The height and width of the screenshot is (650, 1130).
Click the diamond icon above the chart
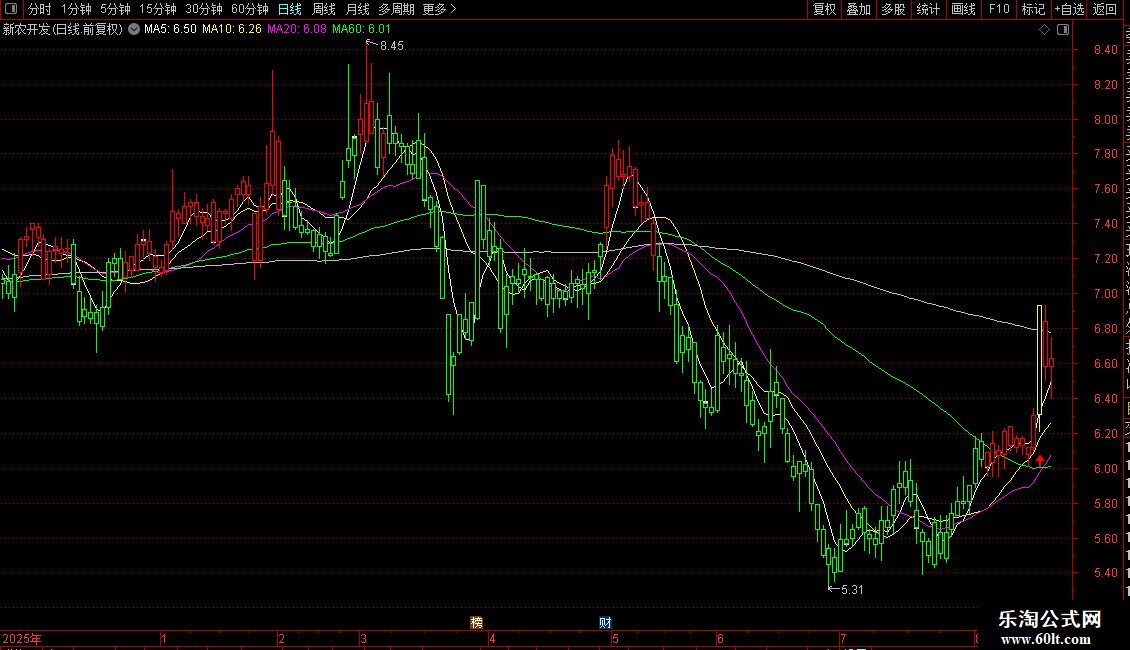coord(1044,30)
